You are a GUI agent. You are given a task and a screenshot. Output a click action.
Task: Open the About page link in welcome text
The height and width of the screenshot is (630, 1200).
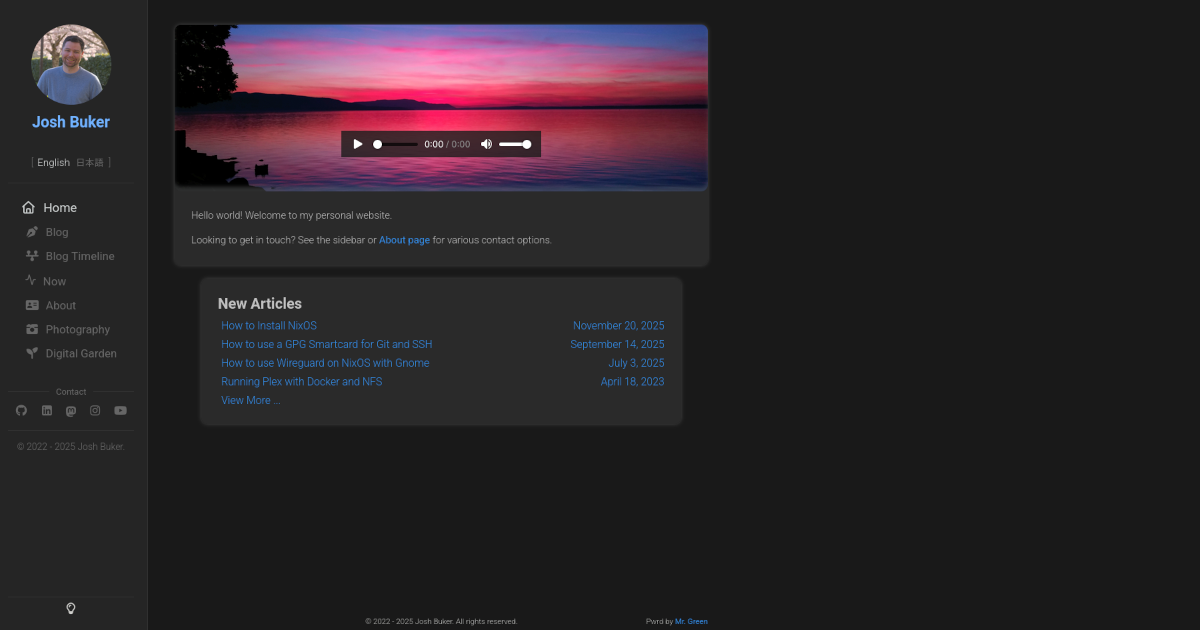point(404,239)
